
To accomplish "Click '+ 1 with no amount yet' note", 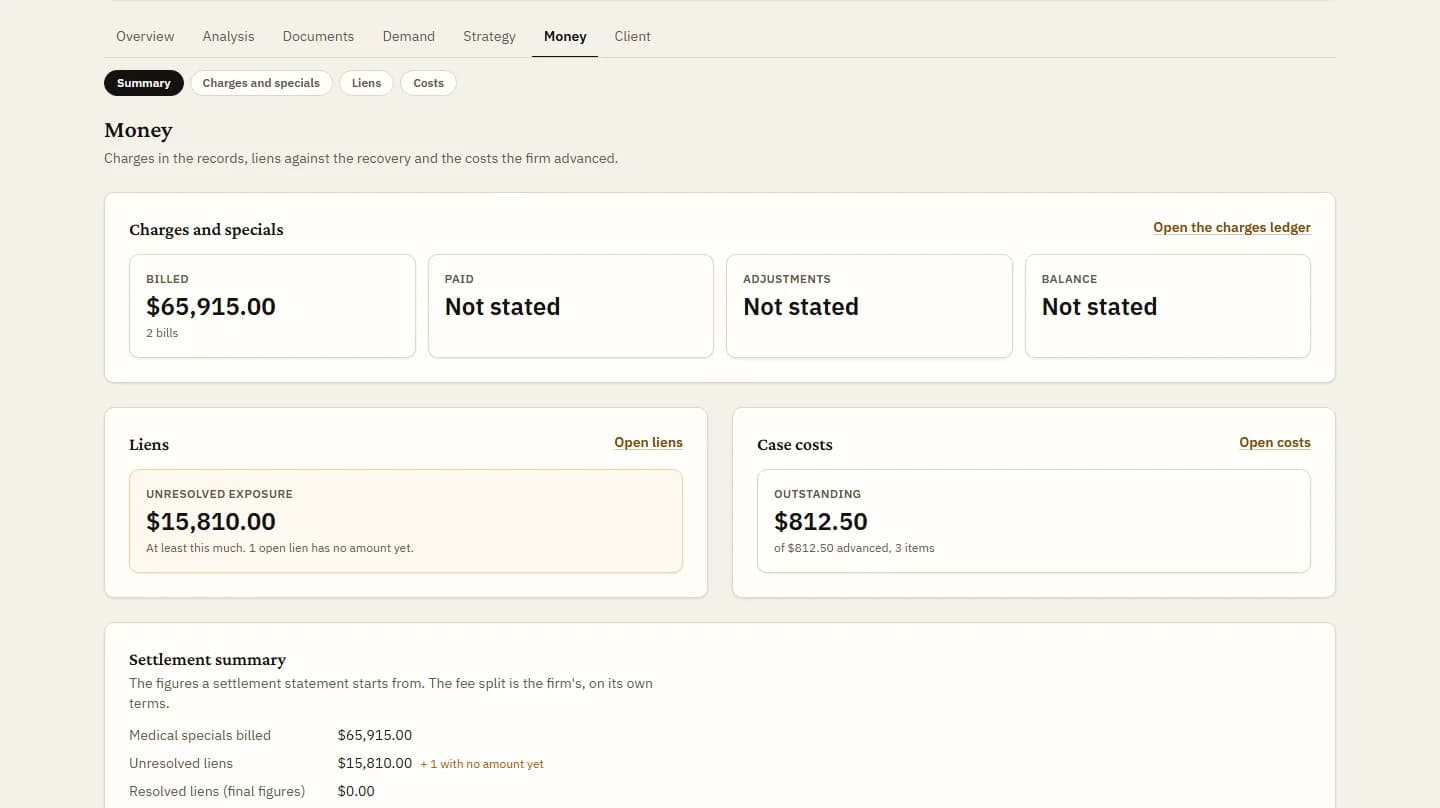I will [482, 764].
